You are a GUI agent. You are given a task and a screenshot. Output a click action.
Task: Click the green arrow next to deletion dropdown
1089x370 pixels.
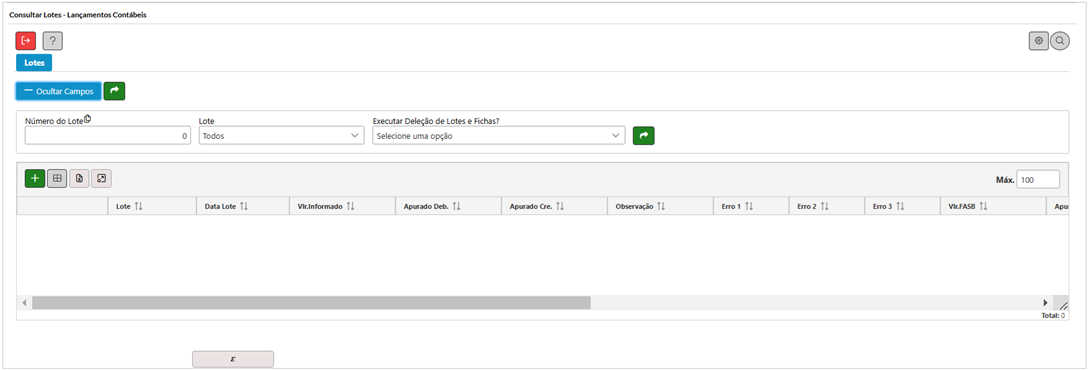click(644, 136)
